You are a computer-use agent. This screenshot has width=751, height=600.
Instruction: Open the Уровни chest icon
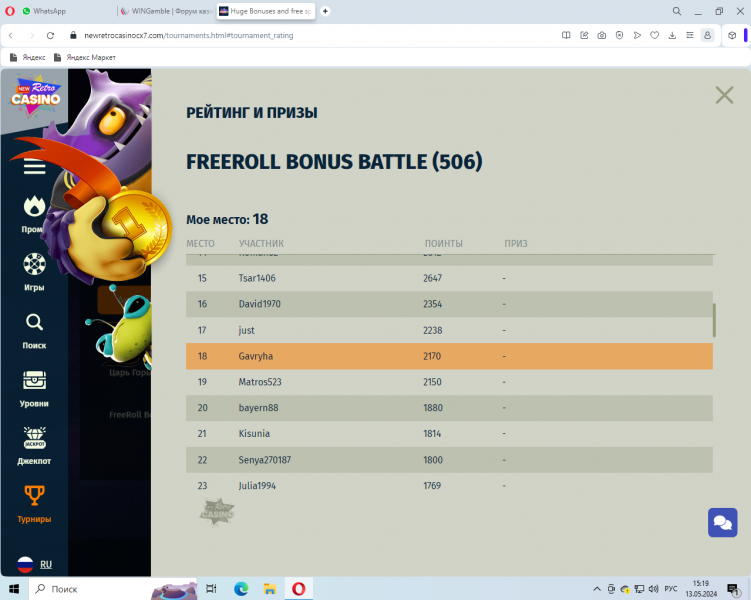[x=34, y=387]
